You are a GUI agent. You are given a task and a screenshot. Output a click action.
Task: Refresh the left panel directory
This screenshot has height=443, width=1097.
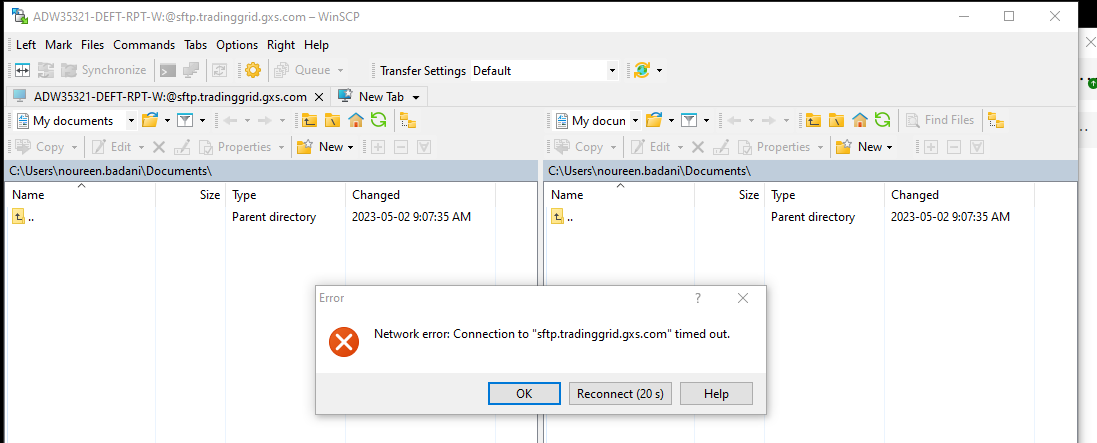pos(378,121)
